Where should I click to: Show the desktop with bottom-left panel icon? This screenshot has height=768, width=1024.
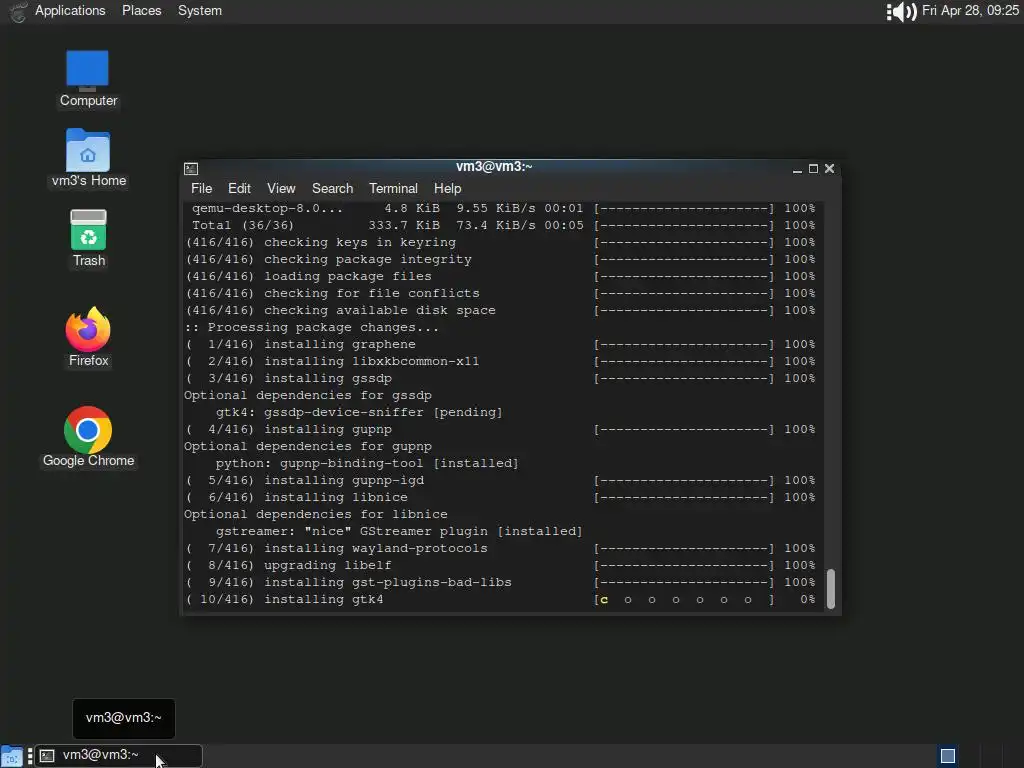[12, 756]
